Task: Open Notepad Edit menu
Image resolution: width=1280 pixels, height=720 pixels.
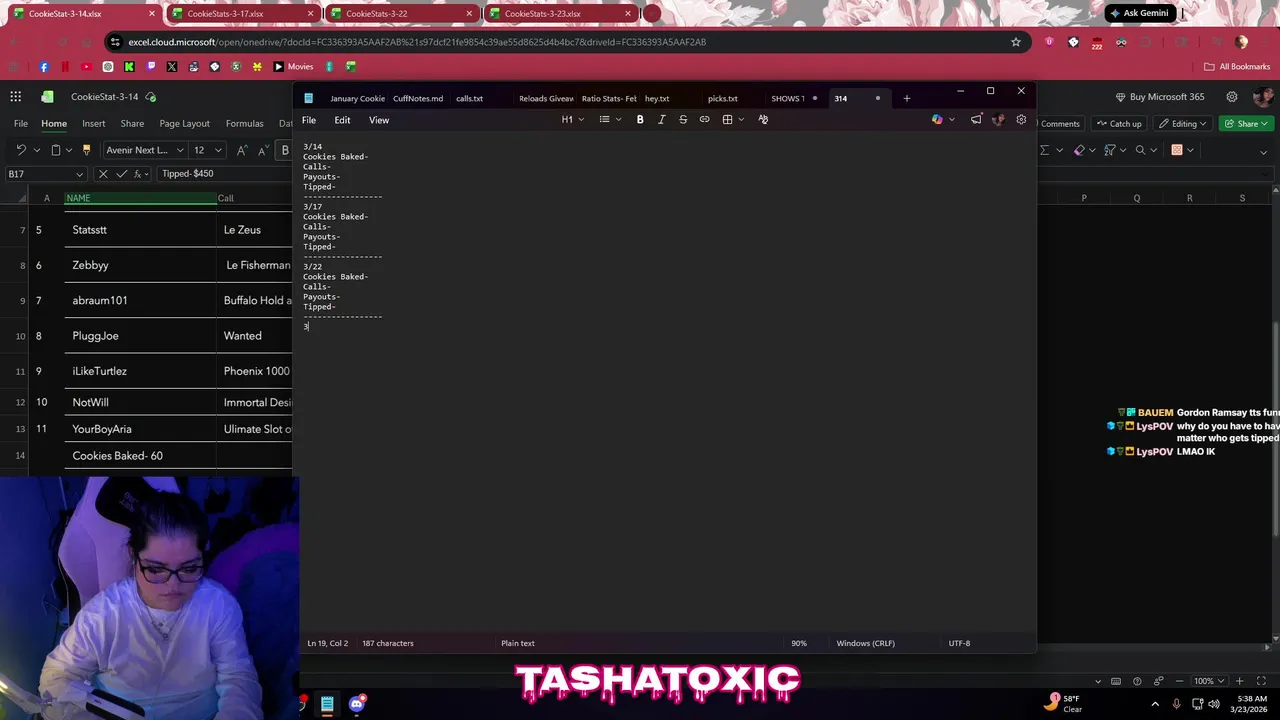Action: pos(342,120)
